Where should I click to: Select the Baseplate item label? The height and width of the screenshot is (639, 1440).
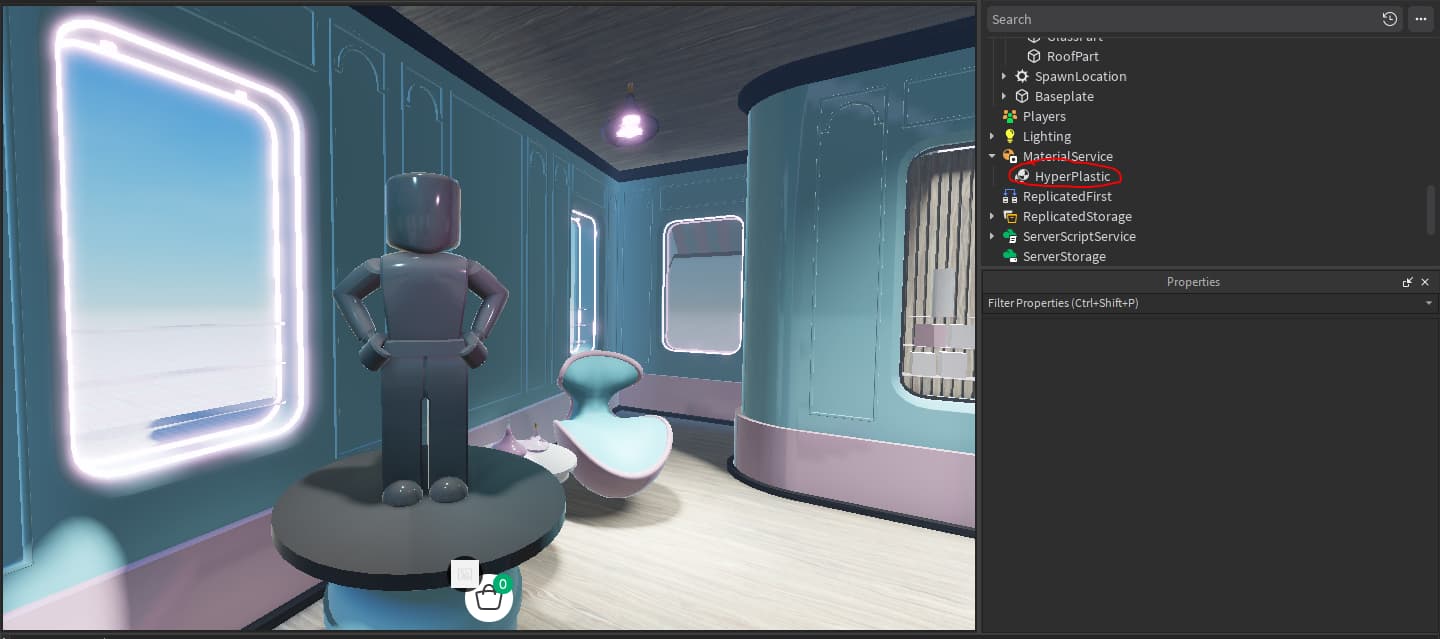1064,96
